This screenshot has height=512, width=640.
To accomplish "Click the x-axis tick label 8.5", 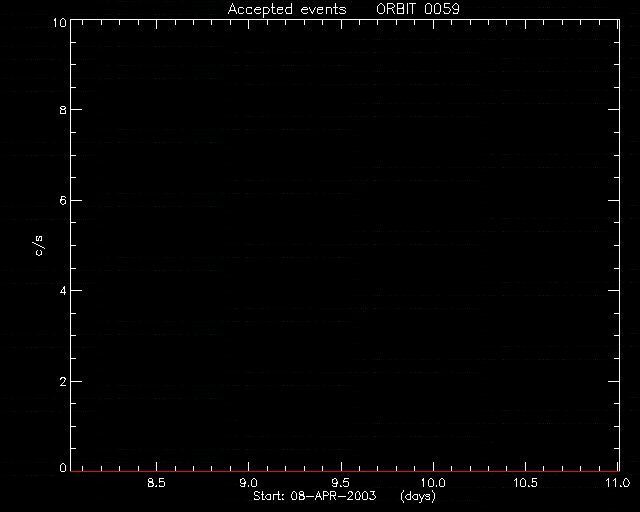I will tap(156, 483).
